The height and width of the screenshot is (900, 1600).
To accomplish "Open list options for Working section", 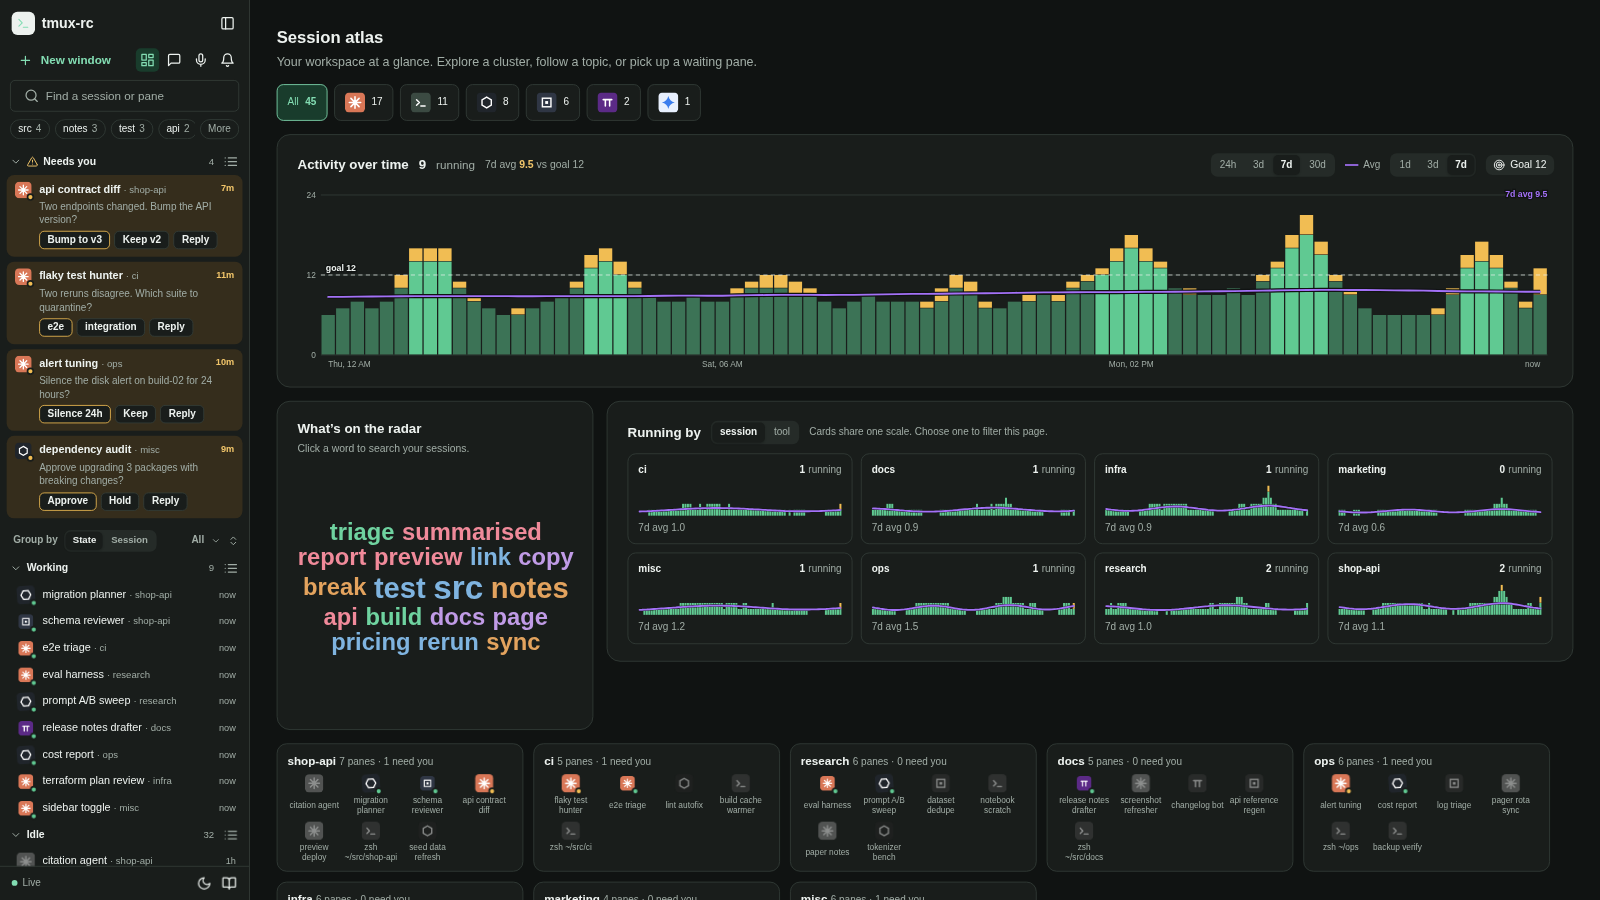I will pyautogui.click(x=231, y=568).
